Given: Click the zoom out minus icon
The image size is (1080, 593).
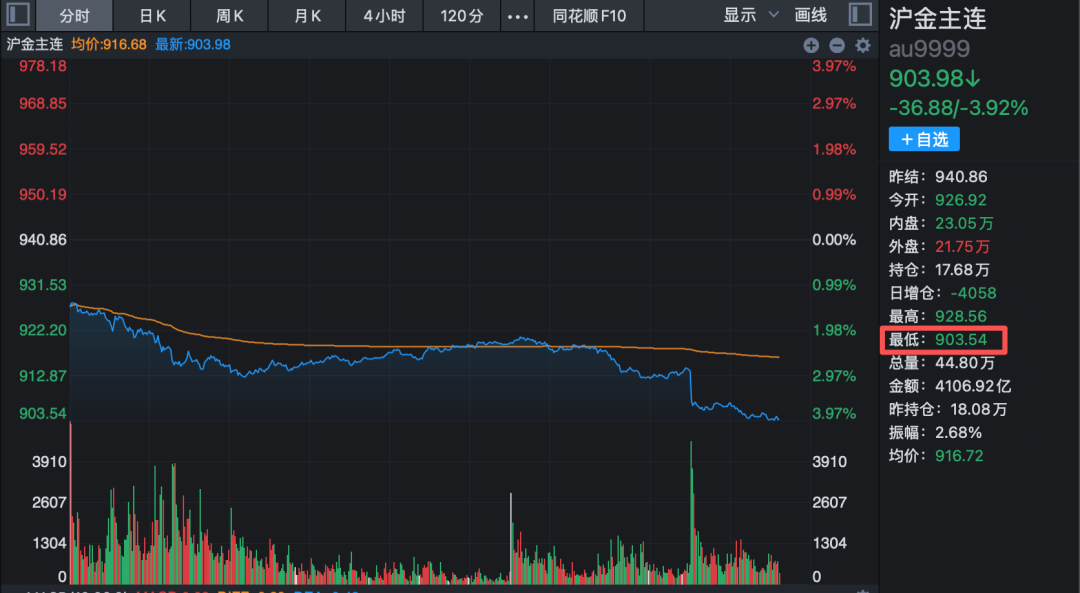Looking at the screenshot, I should pyautogui.click(x=837, y=45).
